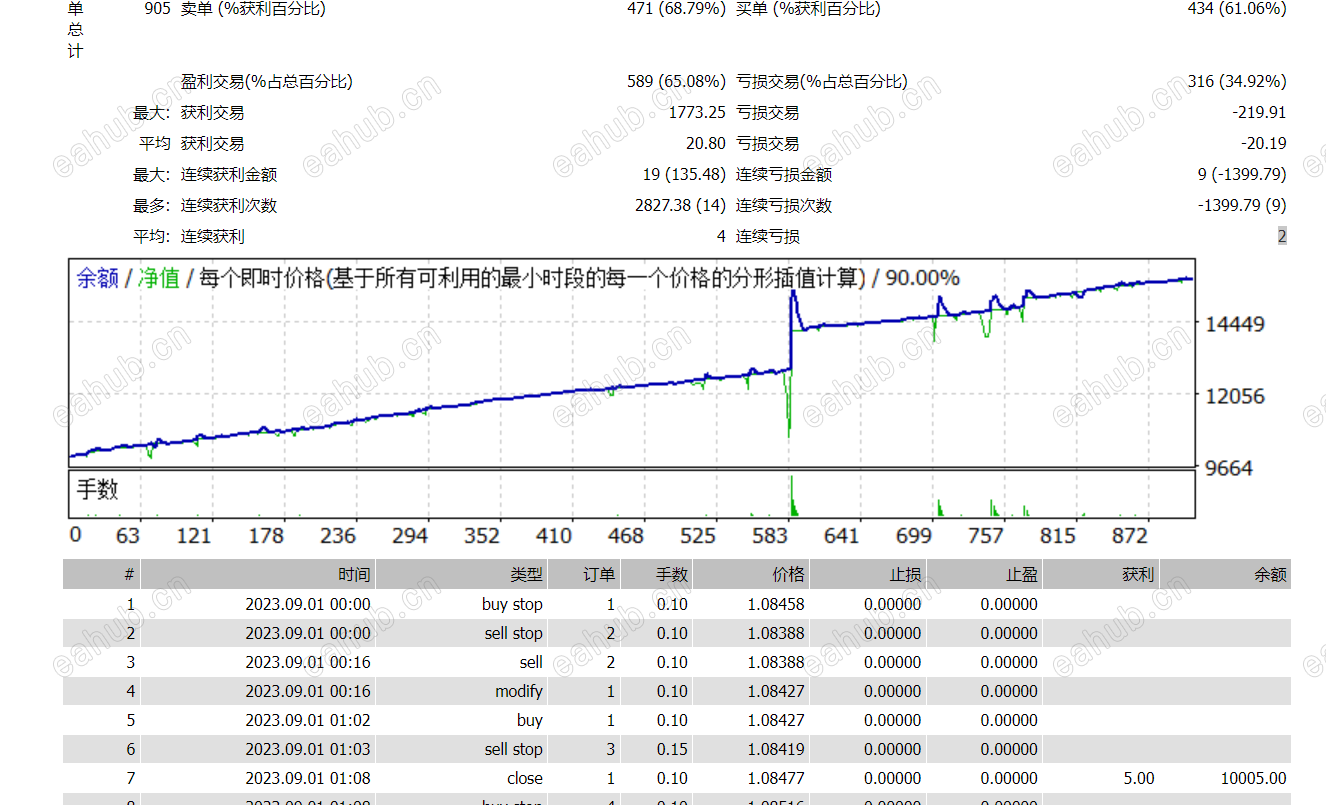
Task: Click the x-axis label 294
Action: click(410, 536)
